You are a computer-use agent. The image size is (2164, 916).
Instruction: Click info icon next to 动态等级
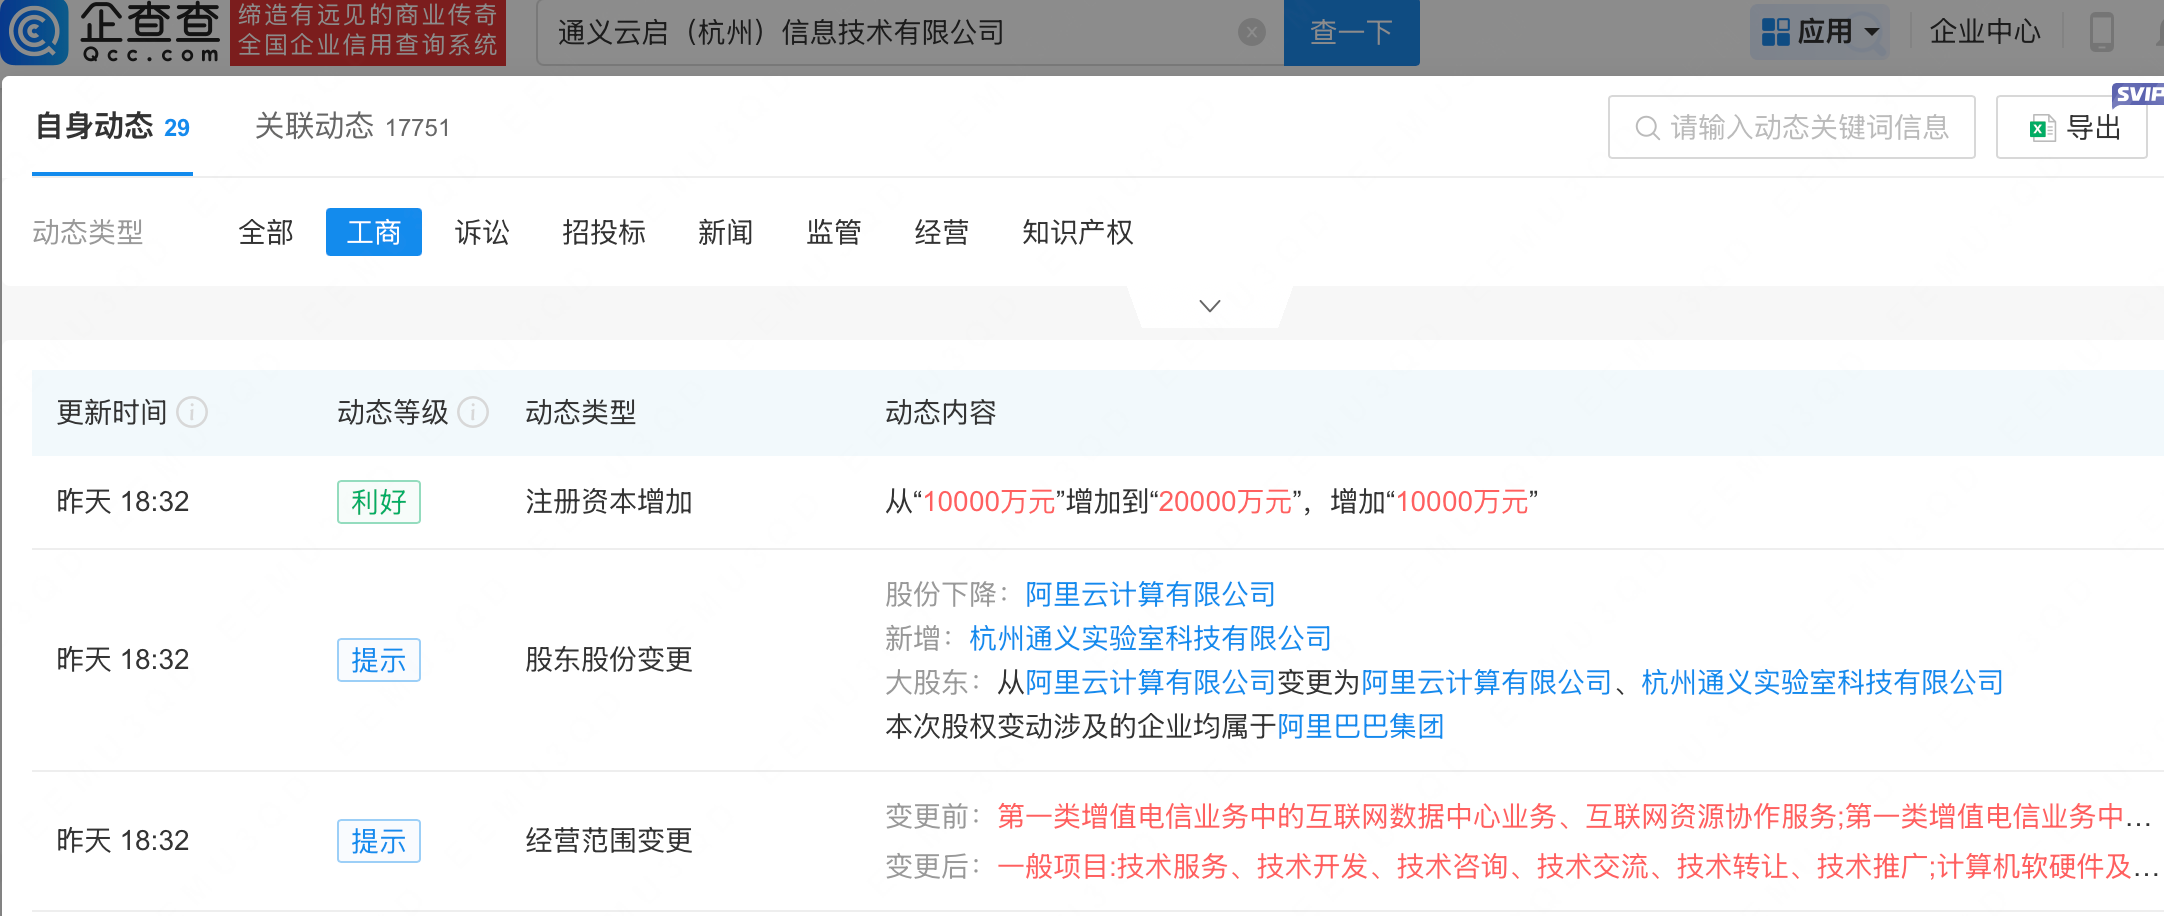tap(473, 412)
